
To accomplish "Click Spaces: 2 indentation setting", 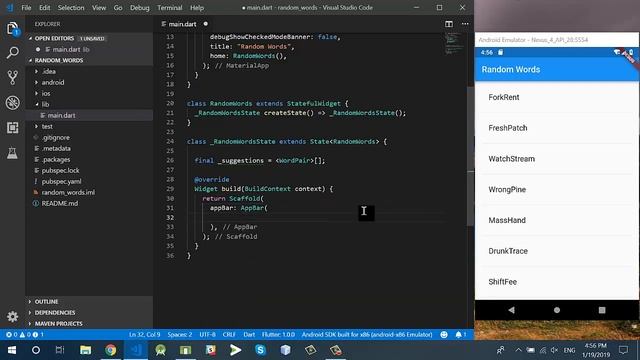I will (180, 334).
